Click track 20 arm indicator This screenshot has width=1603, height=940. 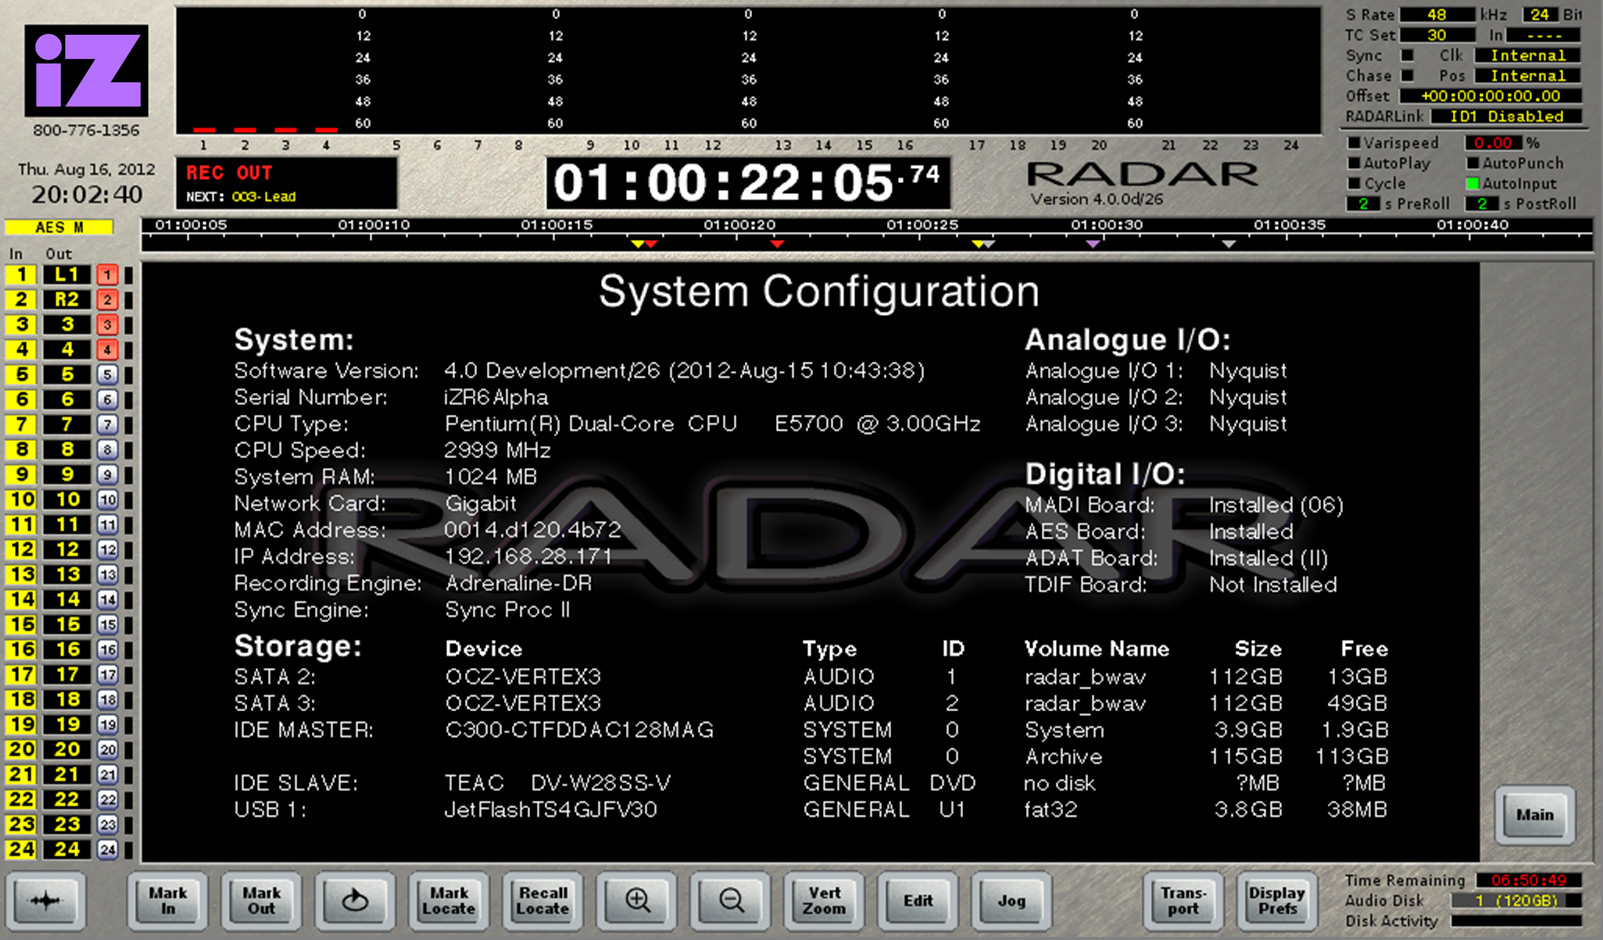click(108, 749)
